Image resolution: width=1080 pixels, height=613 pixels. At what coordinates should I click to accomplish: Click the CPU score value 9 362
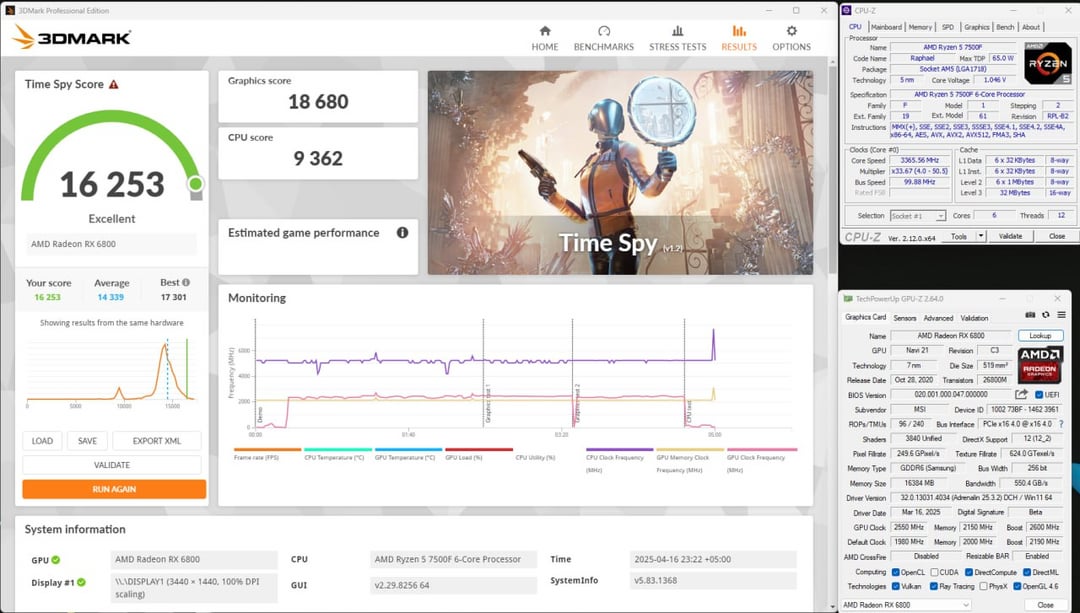click(x=318, y=158)
